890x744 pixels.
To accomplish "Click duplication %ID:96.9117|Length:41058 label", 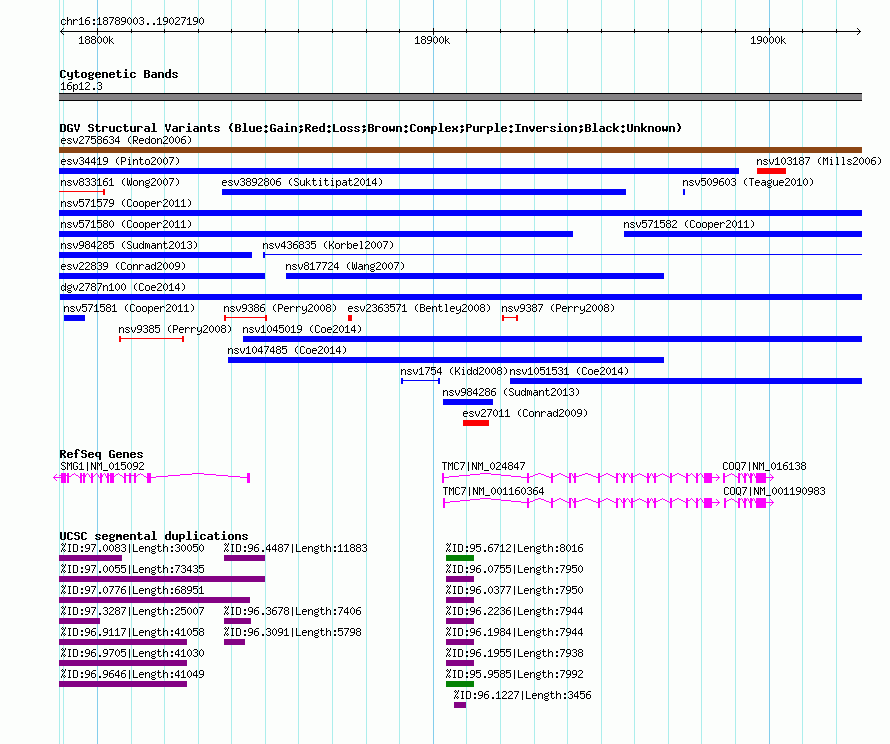I will (132, 632).
